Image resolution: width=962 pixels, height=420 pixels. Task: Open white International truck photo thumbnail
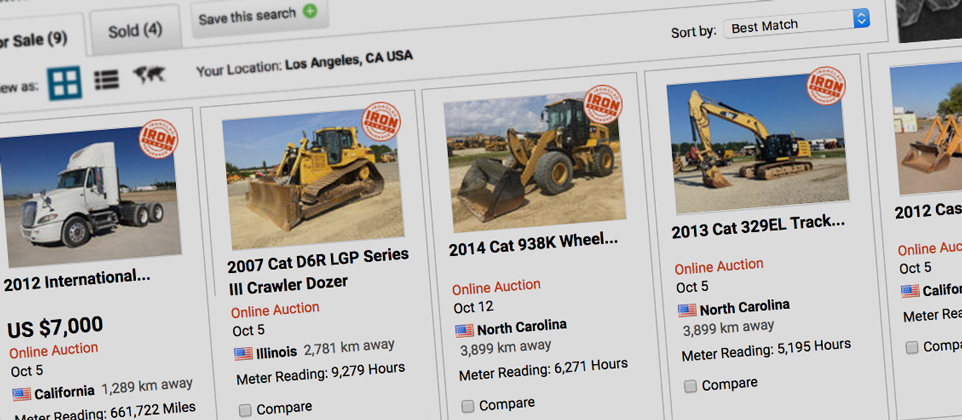(88, 196)
